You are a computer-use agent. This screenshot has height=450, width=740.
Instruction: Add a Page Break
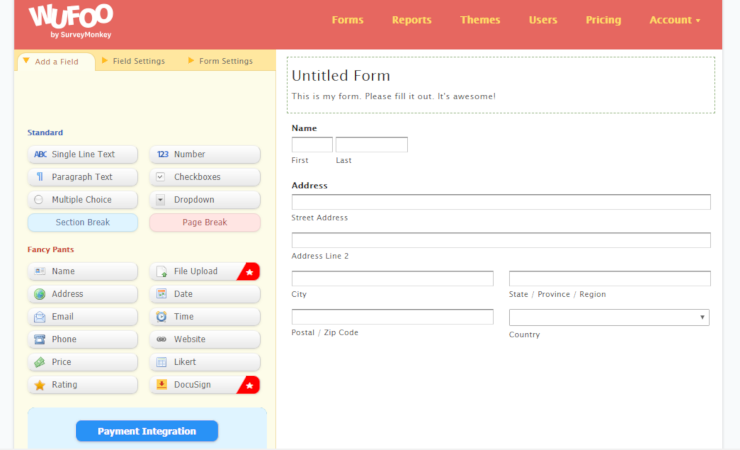pyautogui.click(x=205, y=222)
